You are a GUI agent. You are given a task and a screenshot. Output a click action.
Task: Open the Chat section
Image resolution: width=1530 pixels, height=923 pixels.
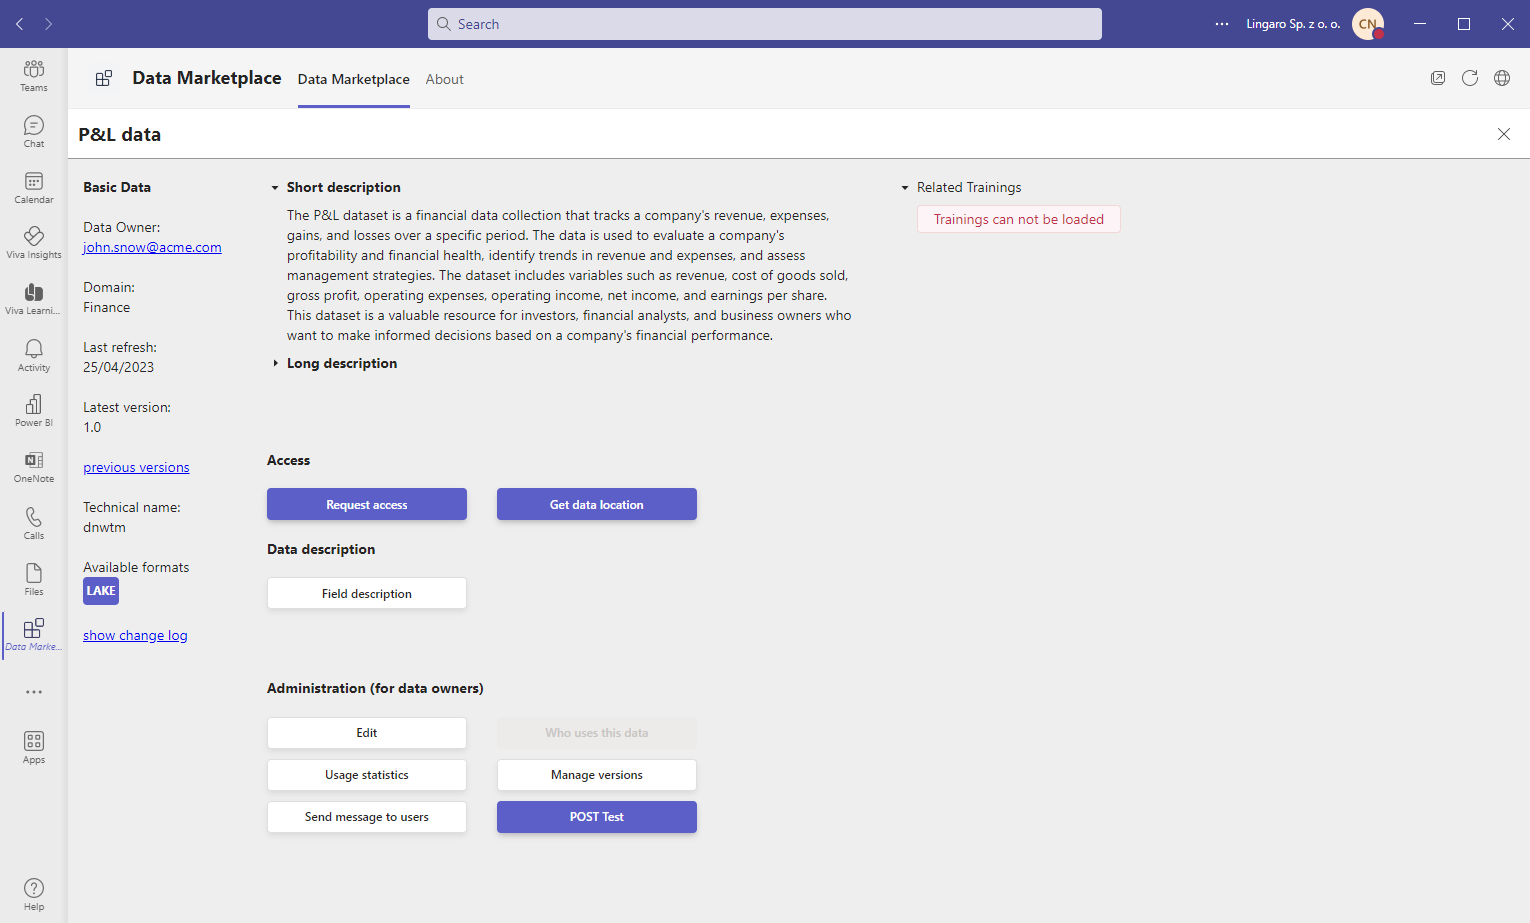(34, 132)
